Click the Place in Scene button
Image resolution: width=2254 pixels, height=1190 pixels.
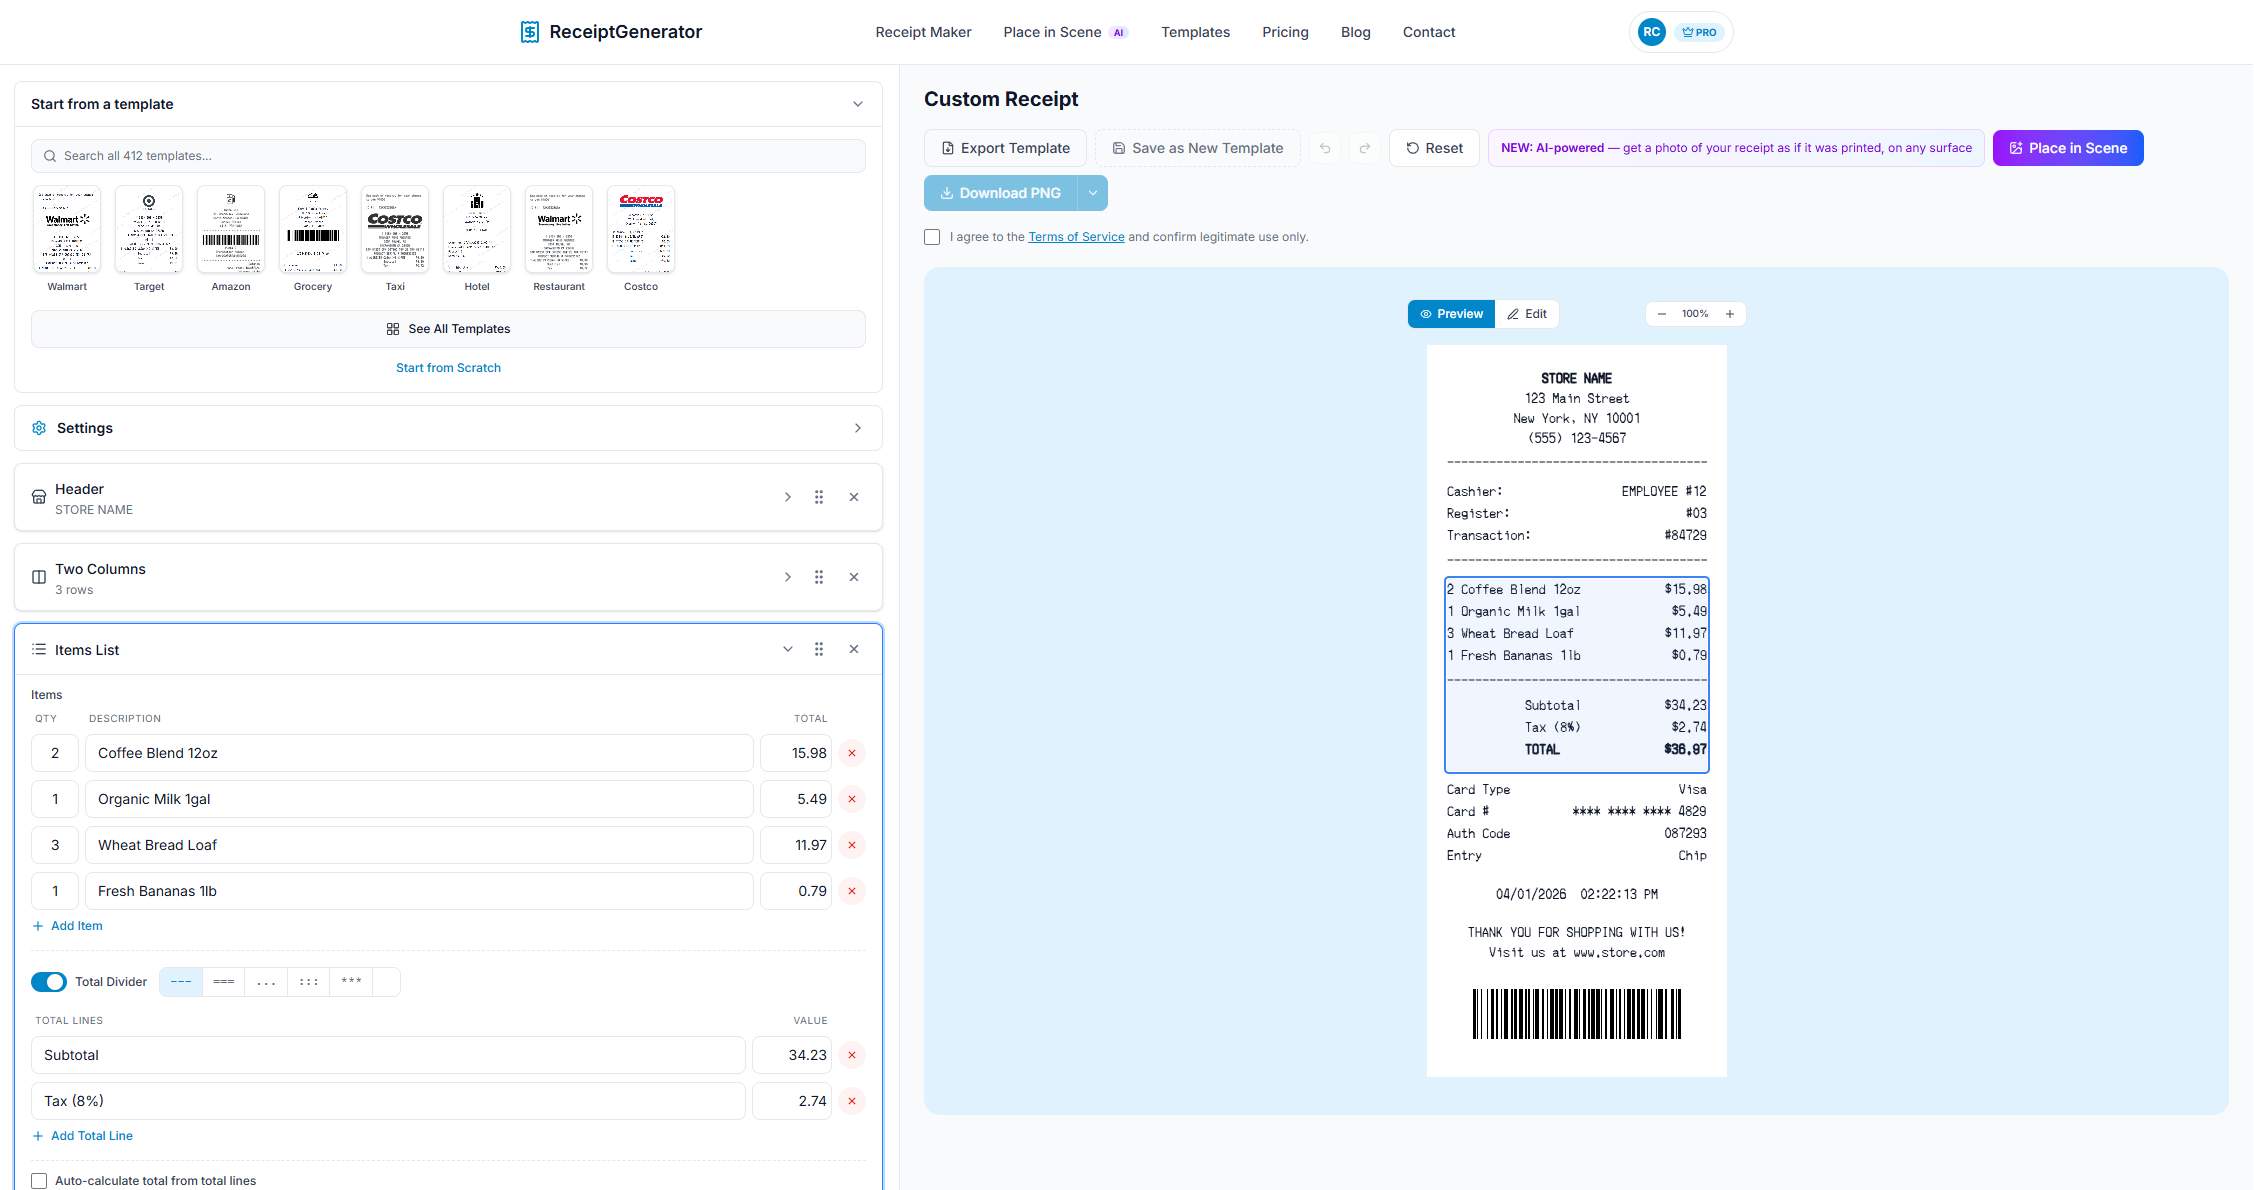[2067, 147]
